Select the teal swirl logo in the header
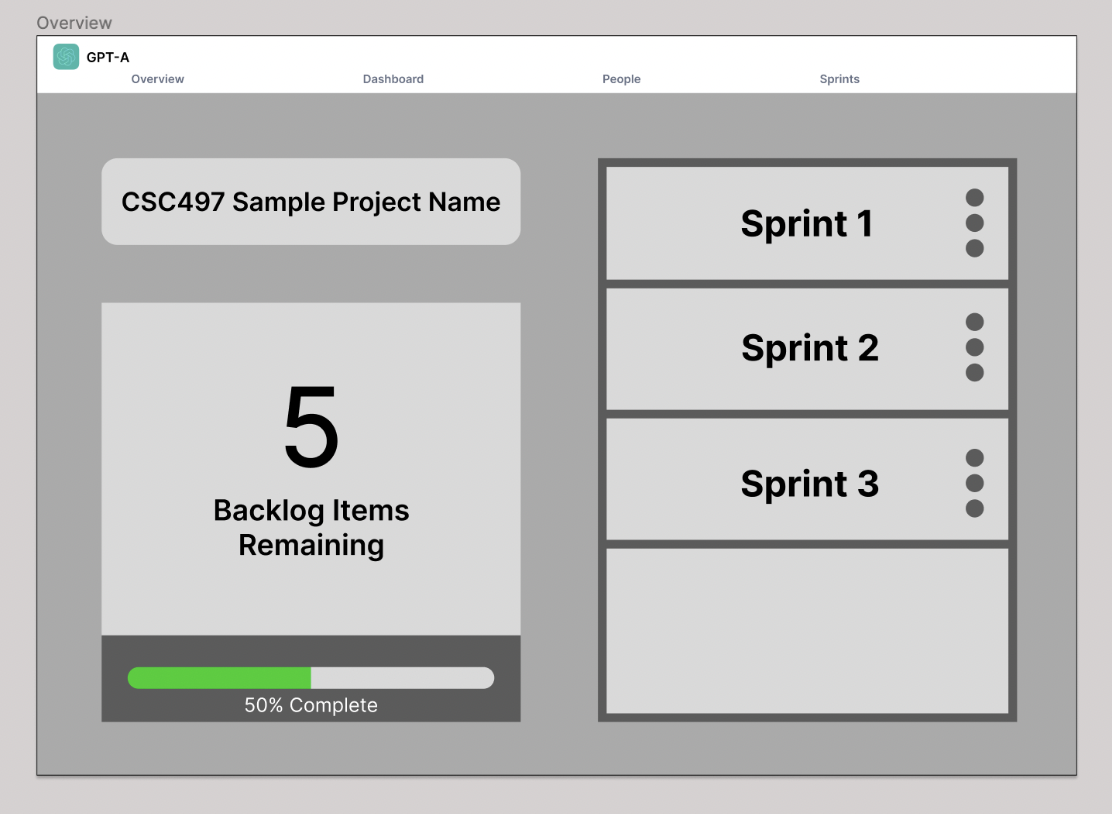This screenshot has width=1112, height=814. click(x=66, y=57)
